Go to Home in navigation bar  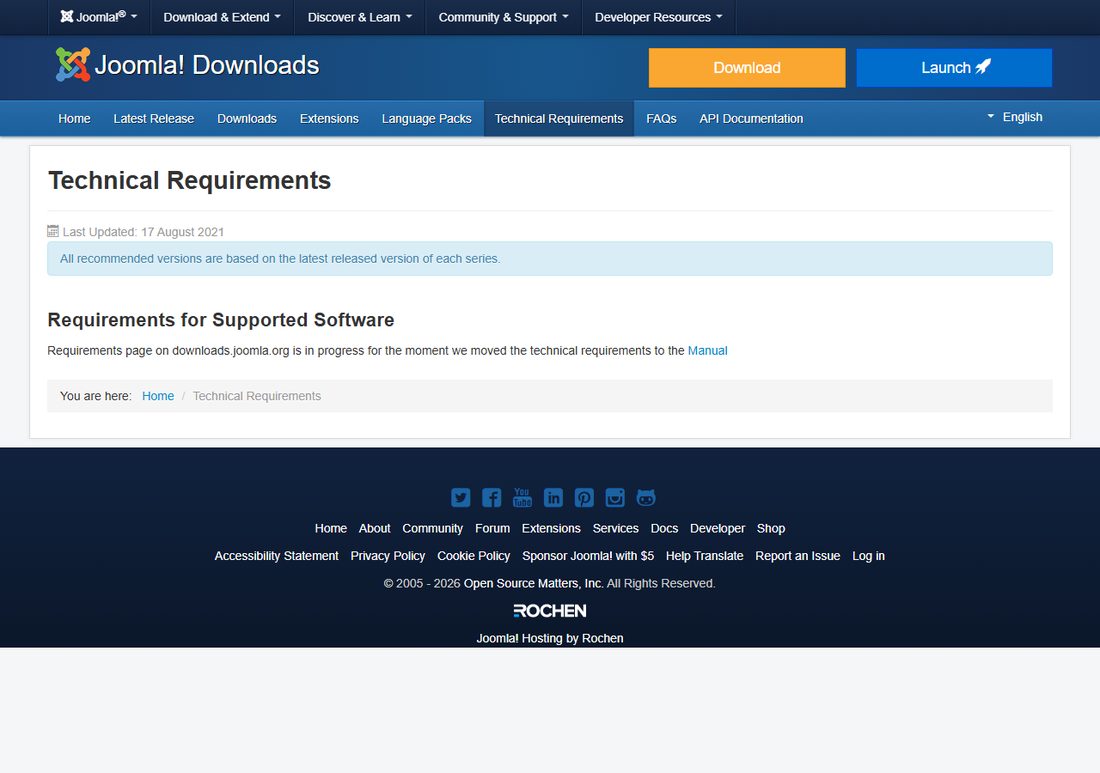[74, 119]
